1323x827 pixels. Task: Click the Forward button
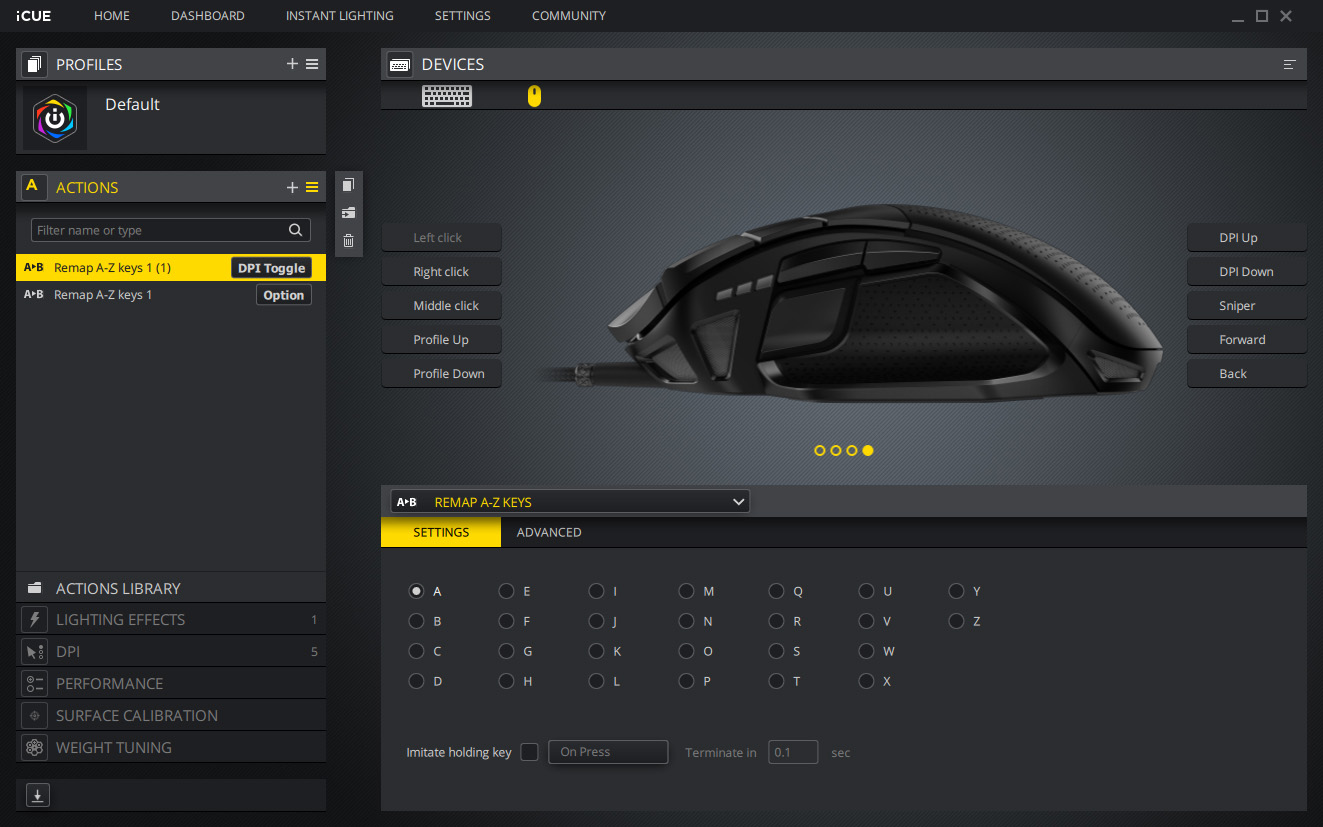click(x=1247, y=340)
